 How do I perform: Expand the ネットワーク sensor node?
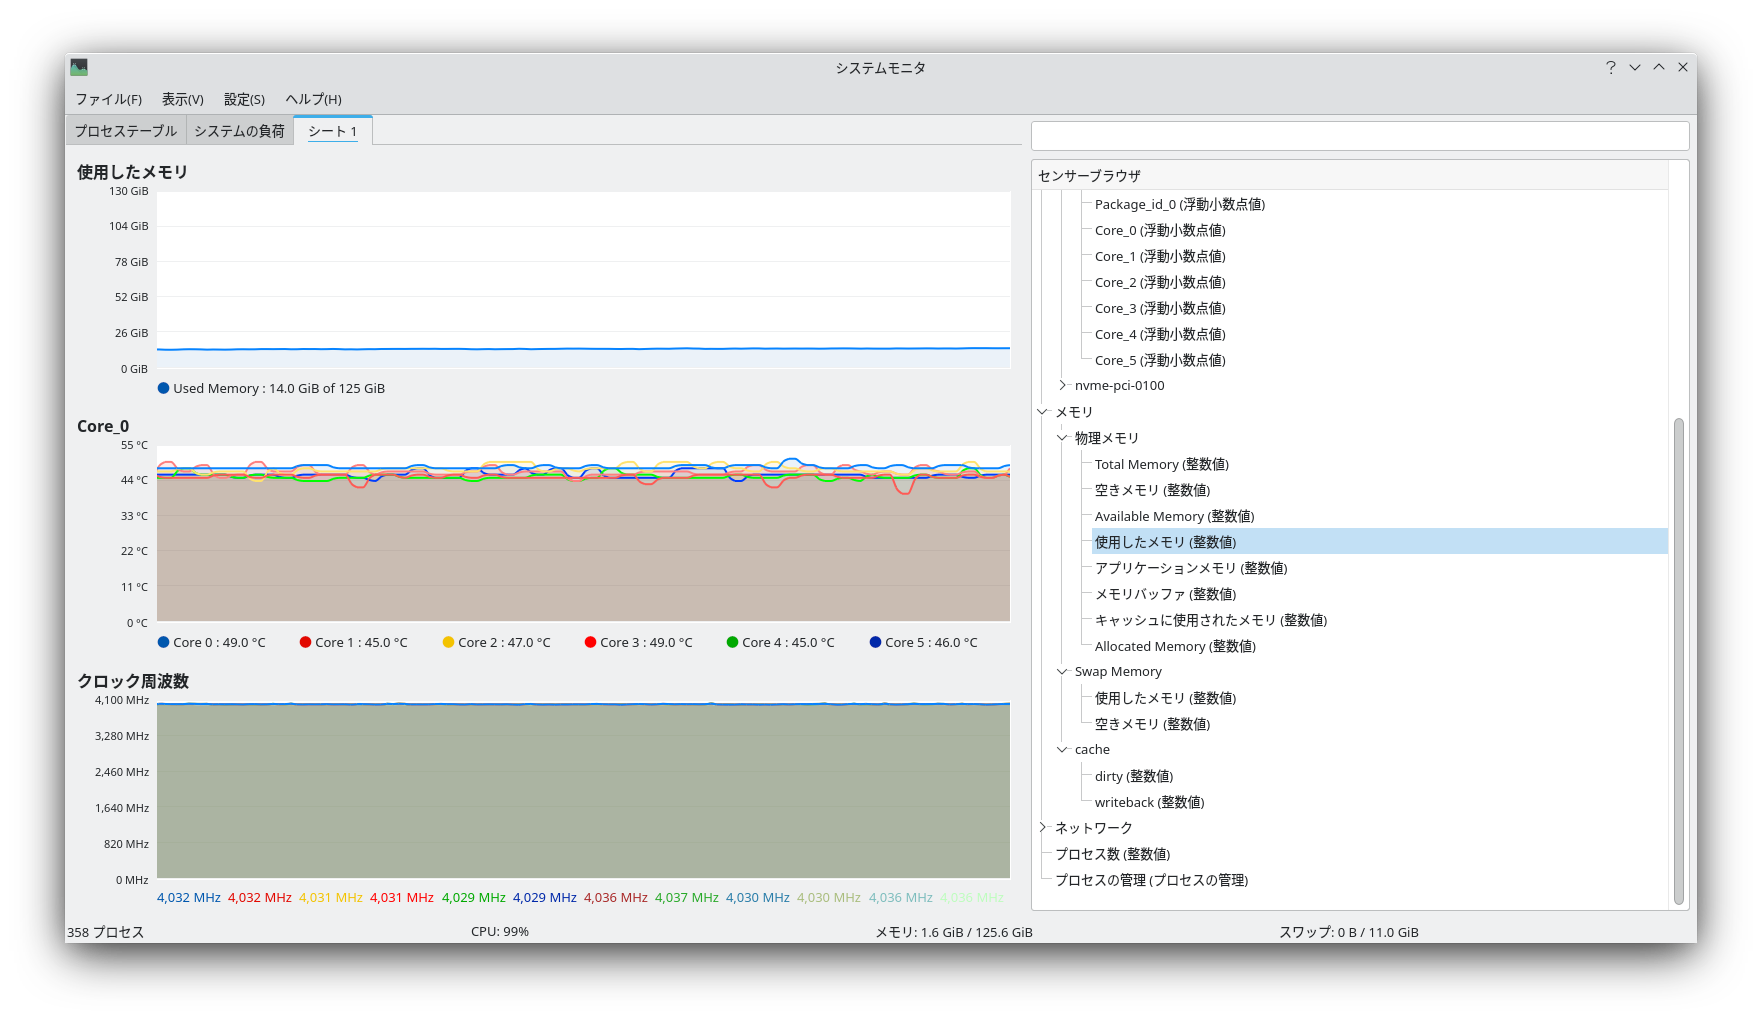tap(1043, 827)
